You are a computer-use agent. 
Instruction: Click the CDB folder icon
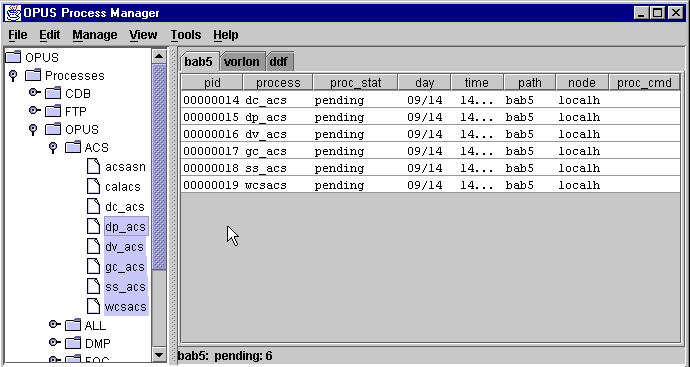click(x=53, y=93)
